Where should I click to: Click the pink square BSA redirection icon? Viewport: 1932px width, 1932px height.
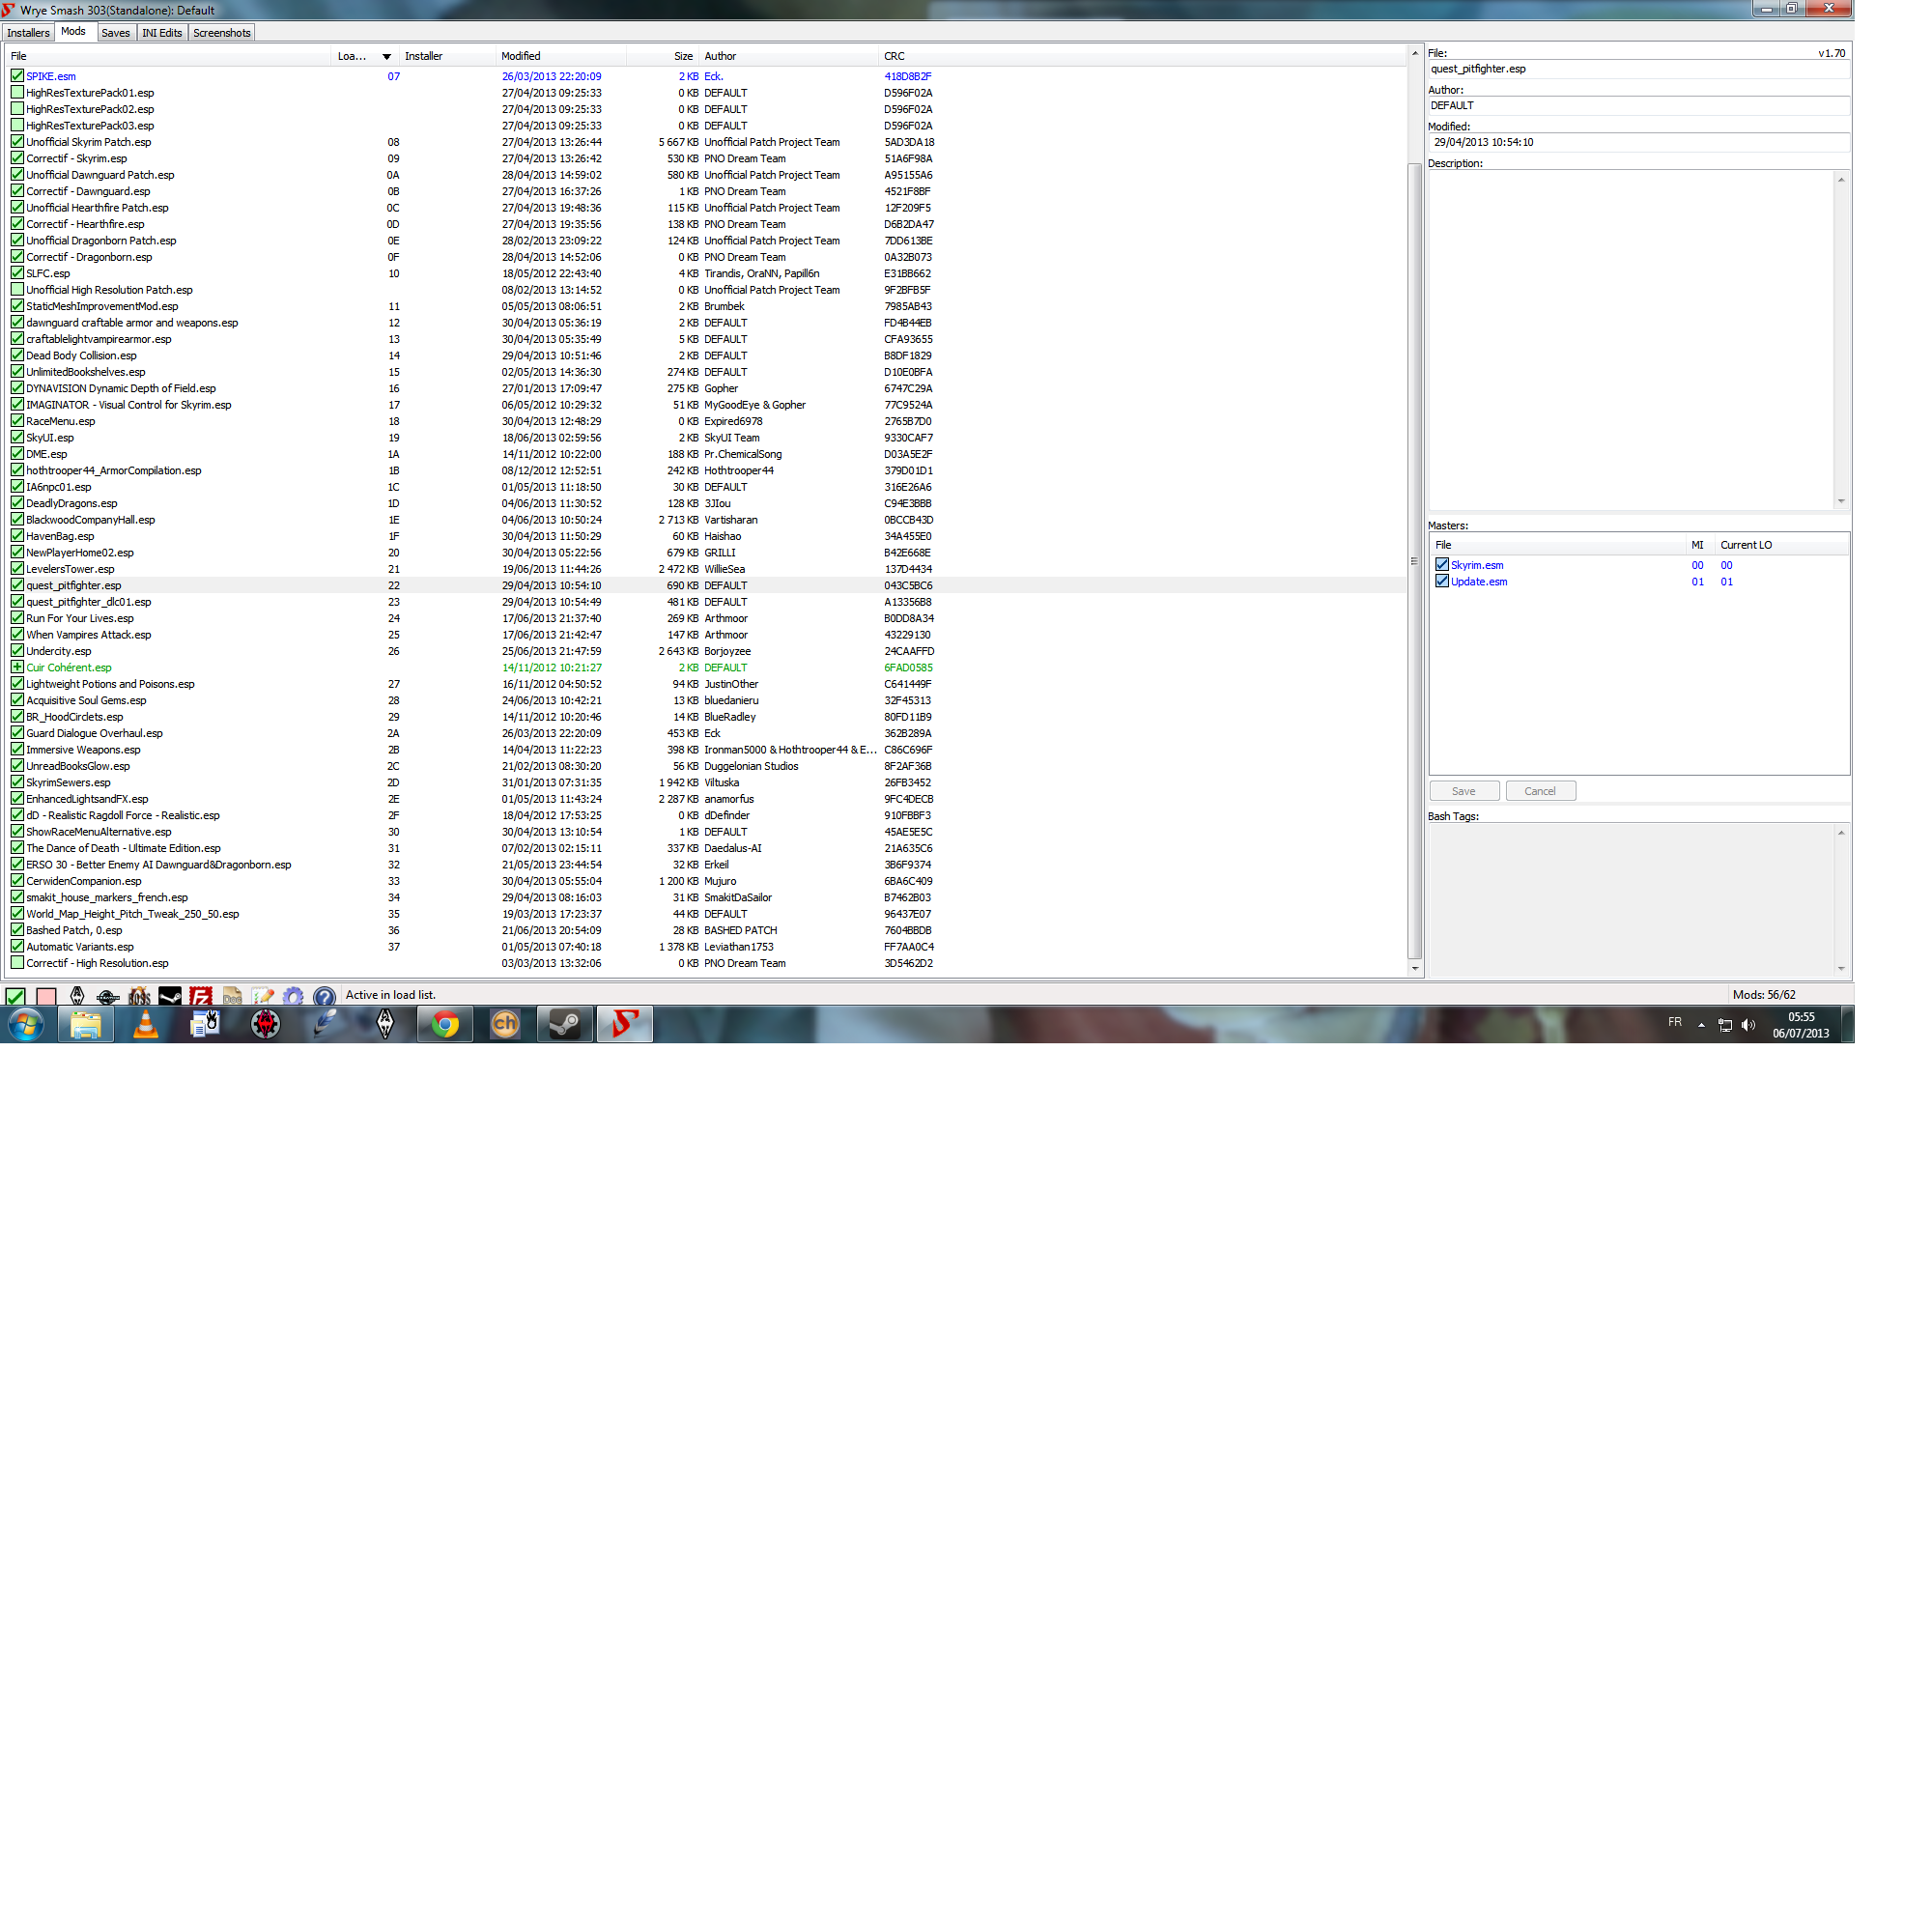(46, 996)
